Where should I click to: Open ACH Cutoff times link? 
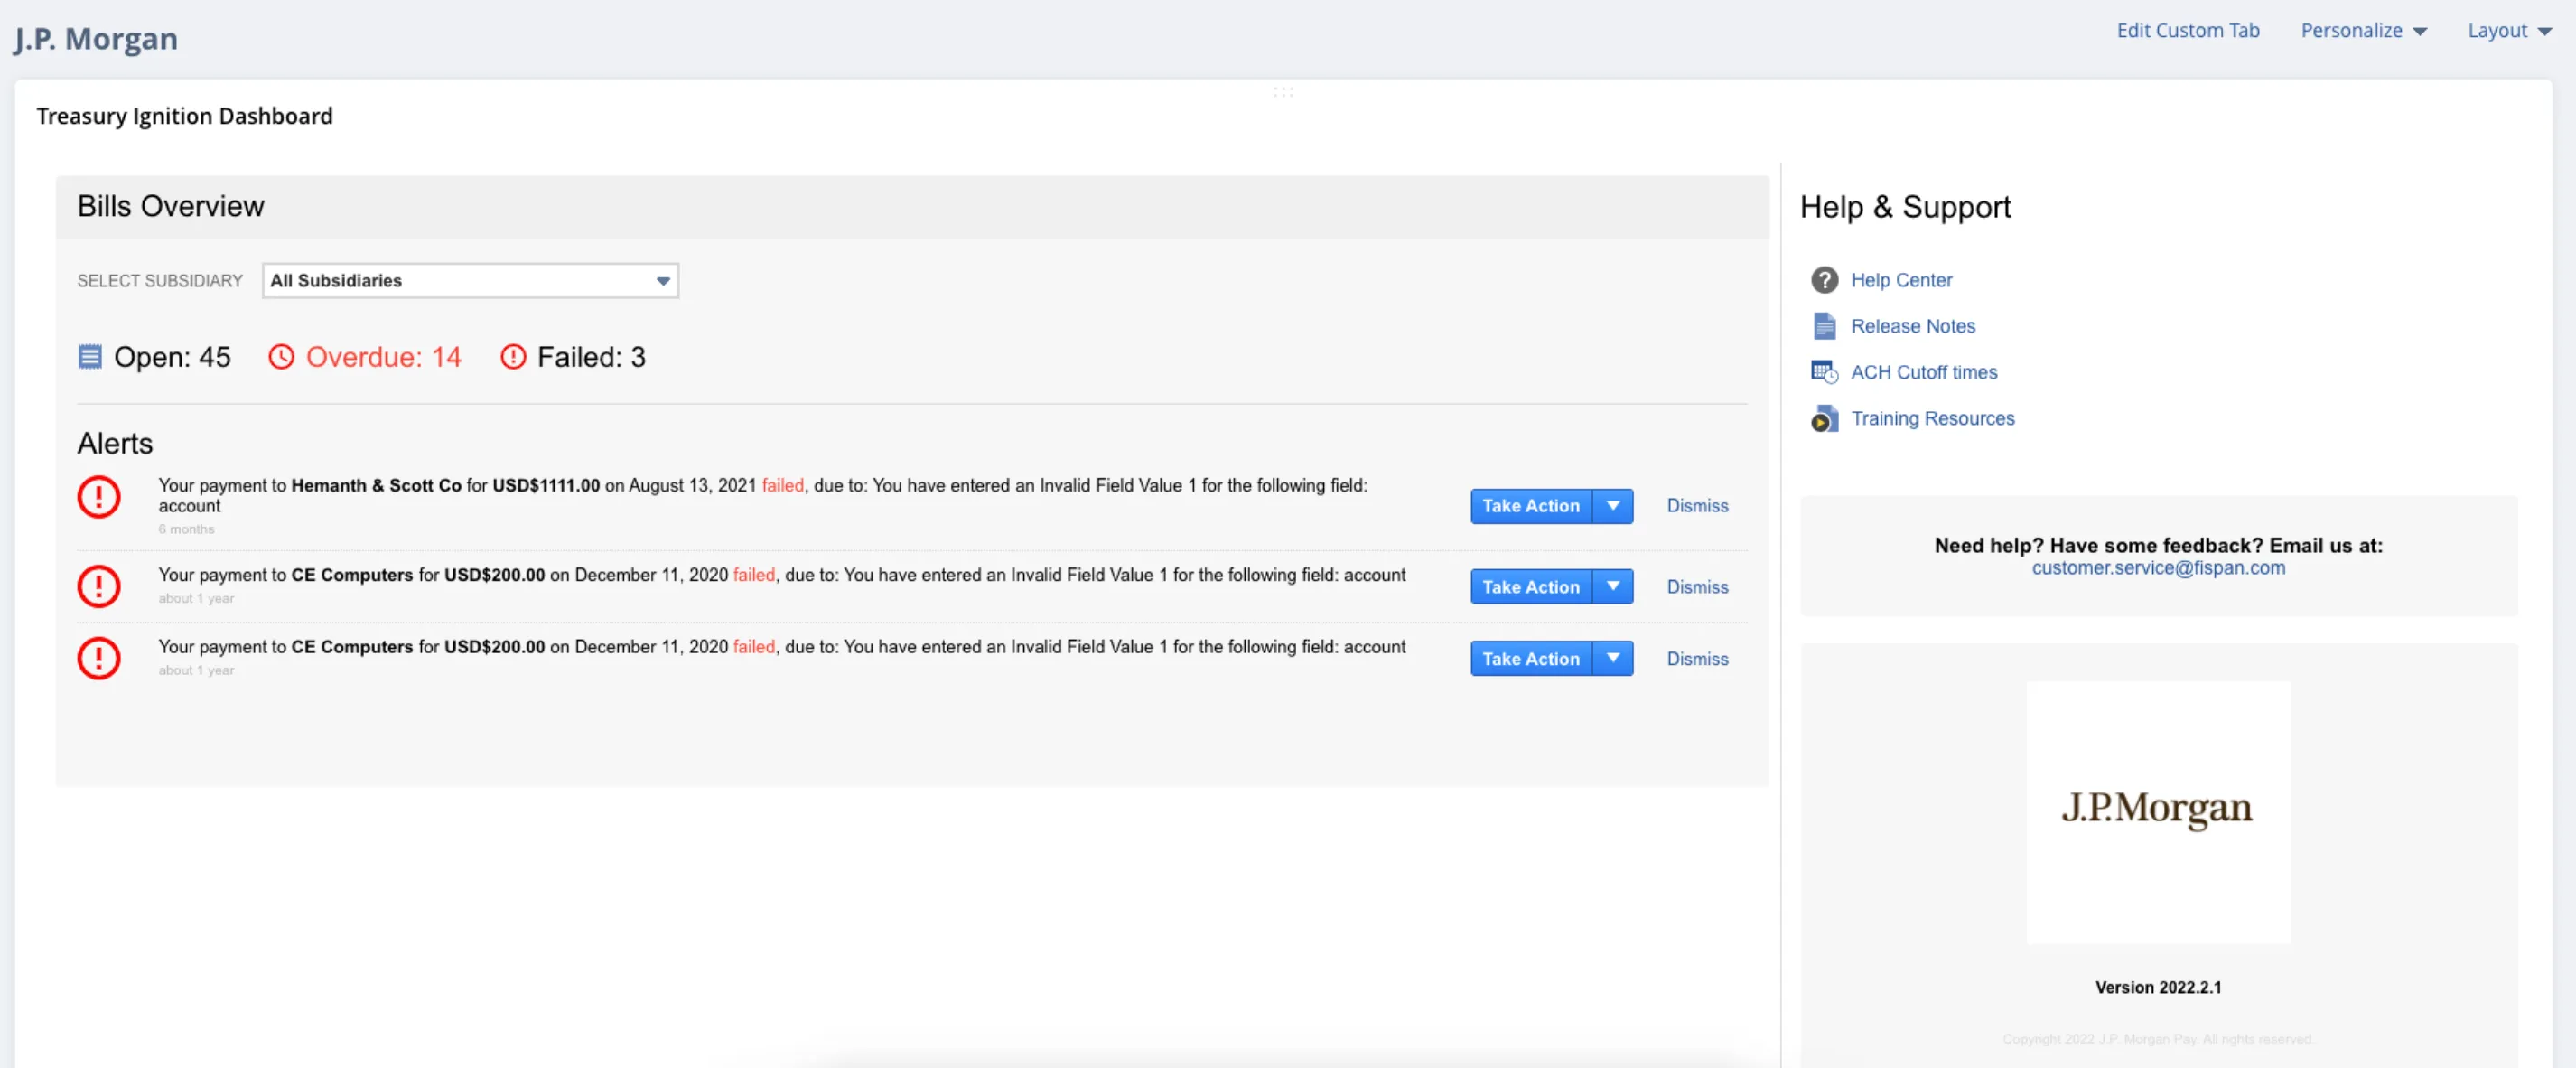tap(1924, 372)
